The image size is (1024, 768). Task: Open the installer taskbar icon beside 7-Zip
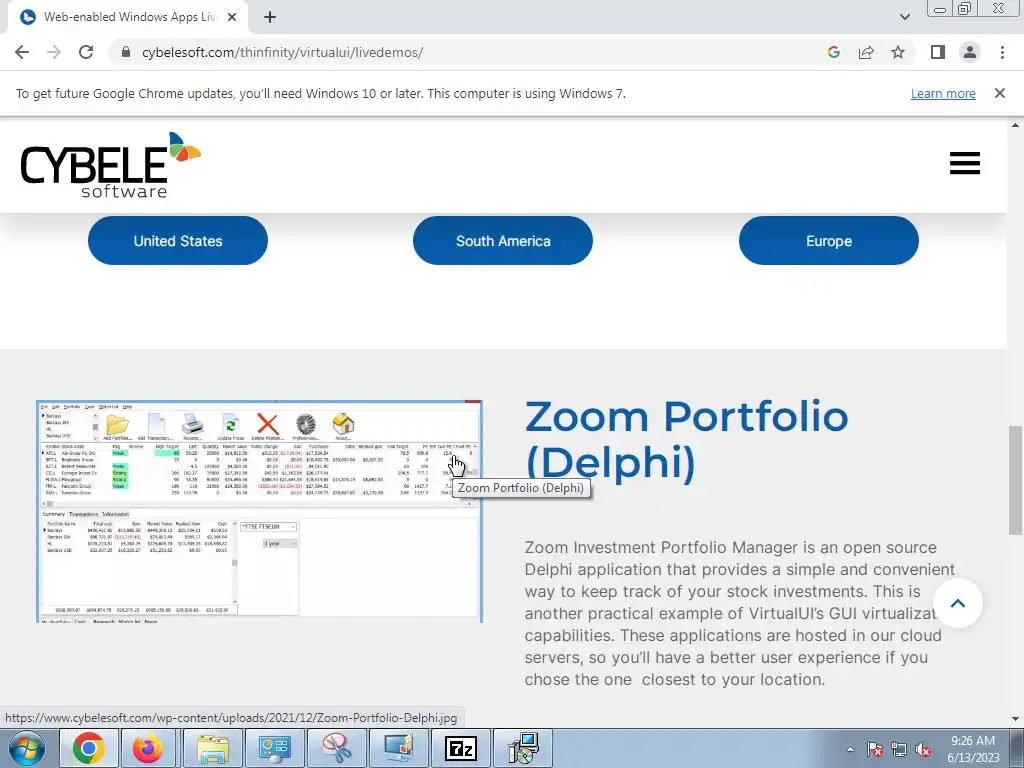523,748
